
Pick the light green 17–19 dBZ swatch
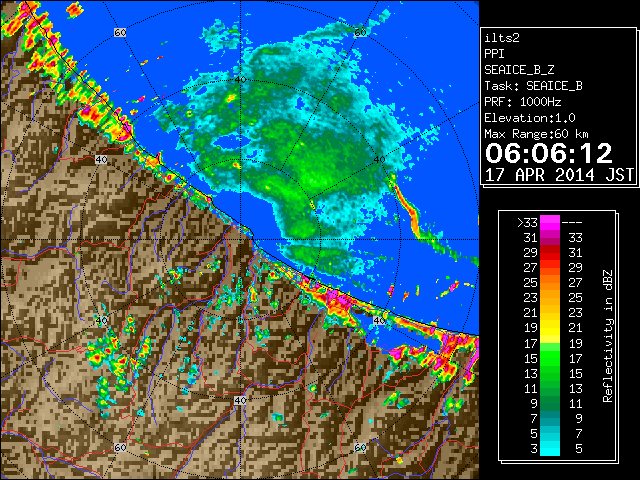[x=550, y=343]
